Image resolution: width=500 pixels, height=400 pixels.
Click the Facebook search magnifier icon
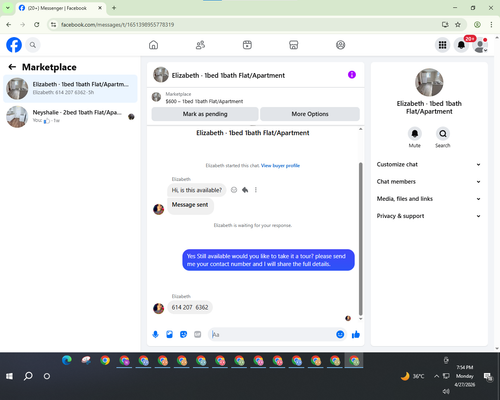[x=33, y=45]
